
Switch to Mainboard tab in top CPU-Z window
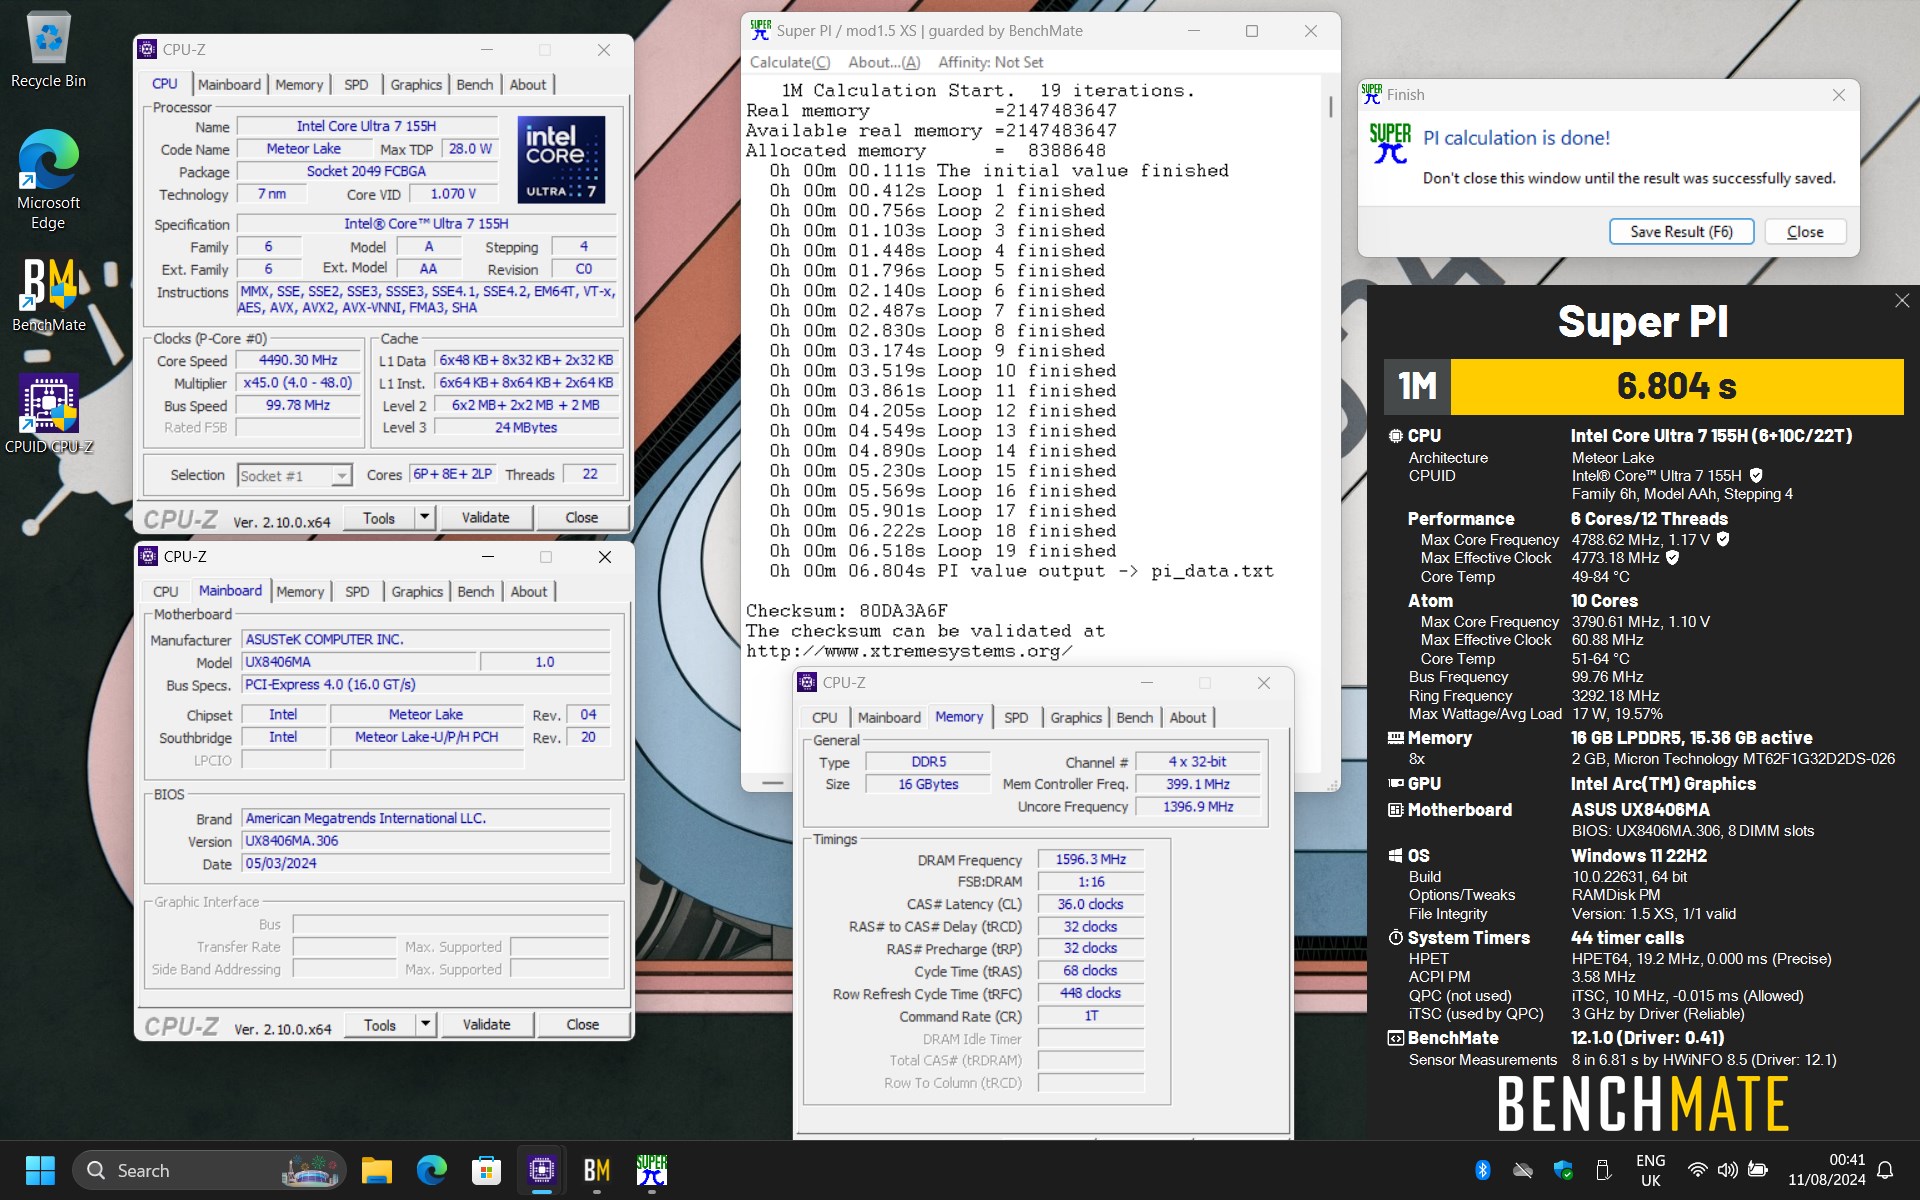pyautogui.click(x=229, y=85)
